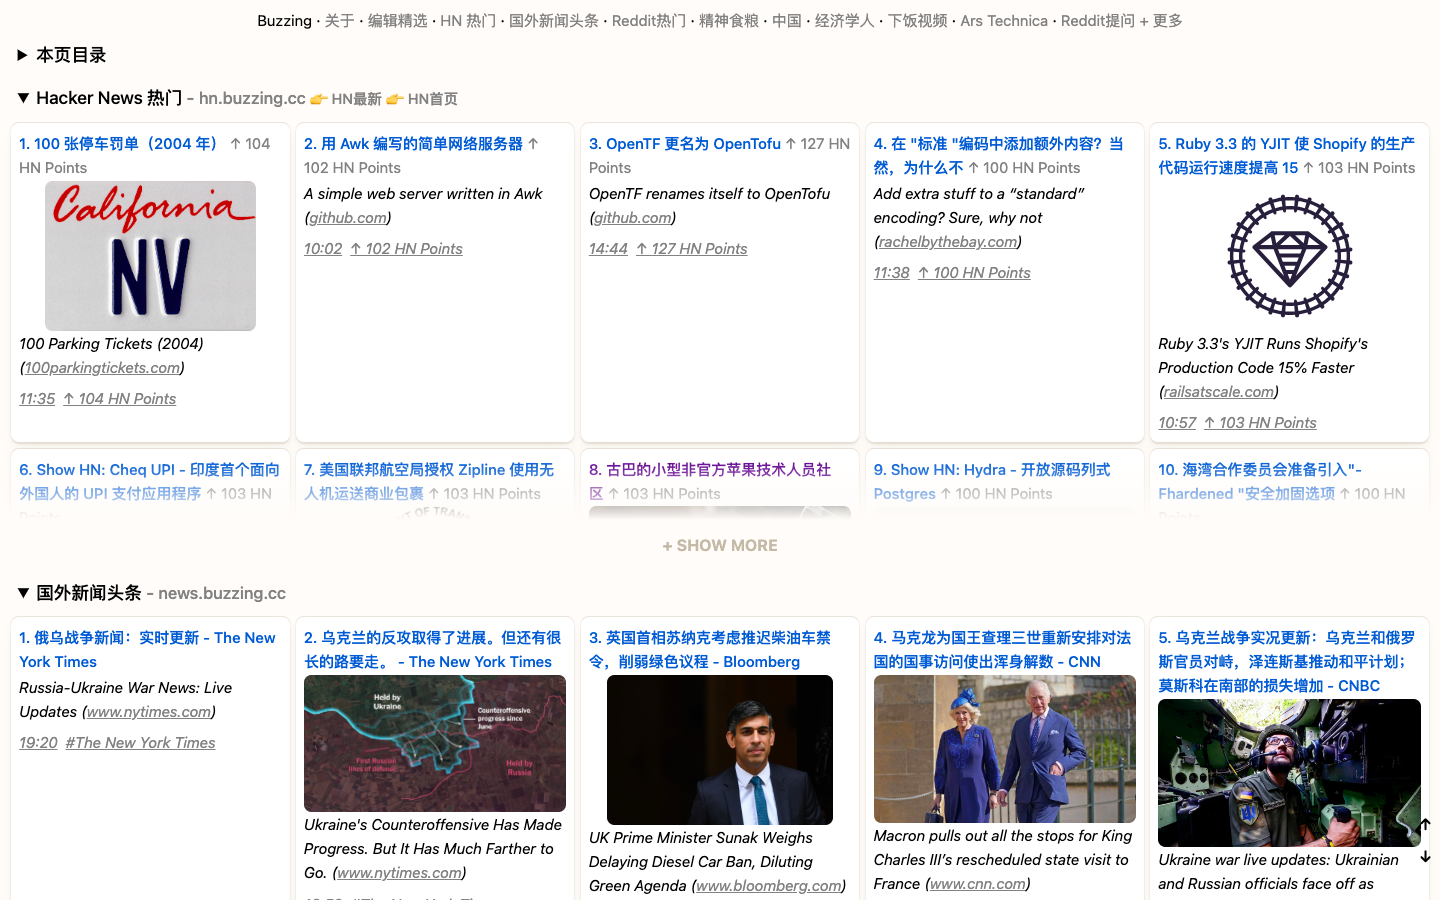Open news article 4. 马克龙为国王查理三世 CNN

click(x=1002, y=649)
